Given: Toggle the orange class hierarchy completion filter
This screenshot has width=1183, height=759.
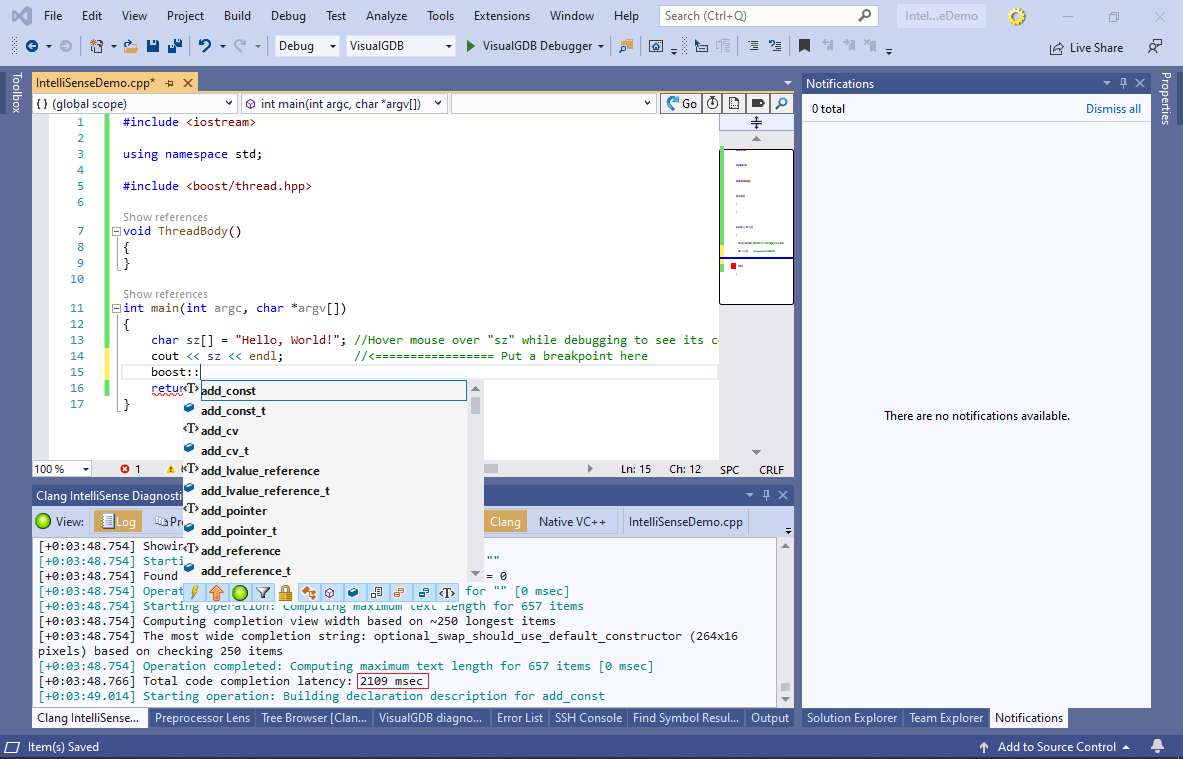Looking at the screenshot, I should pyautogui.click(x=309, y=592).
